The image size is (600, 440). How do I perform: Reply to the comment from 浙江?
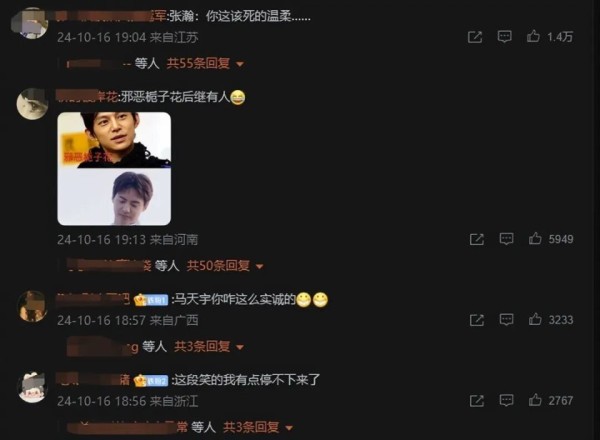pyautogui.click(x=506, y=401)
